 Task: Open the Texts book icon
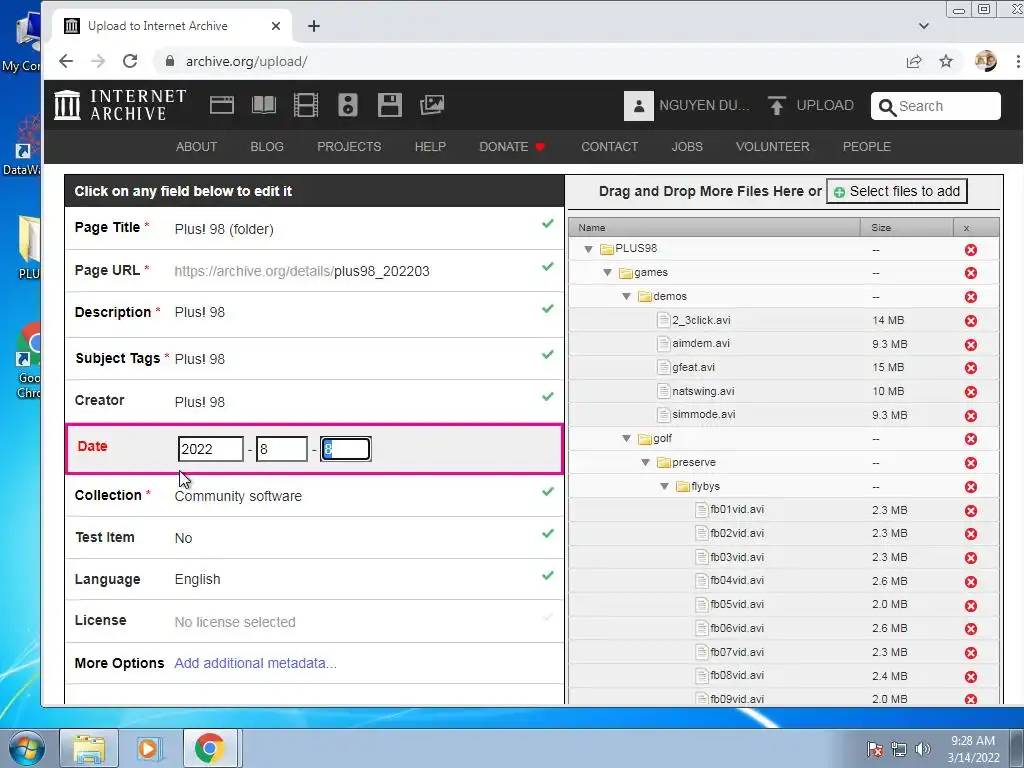tap(264, 104)
